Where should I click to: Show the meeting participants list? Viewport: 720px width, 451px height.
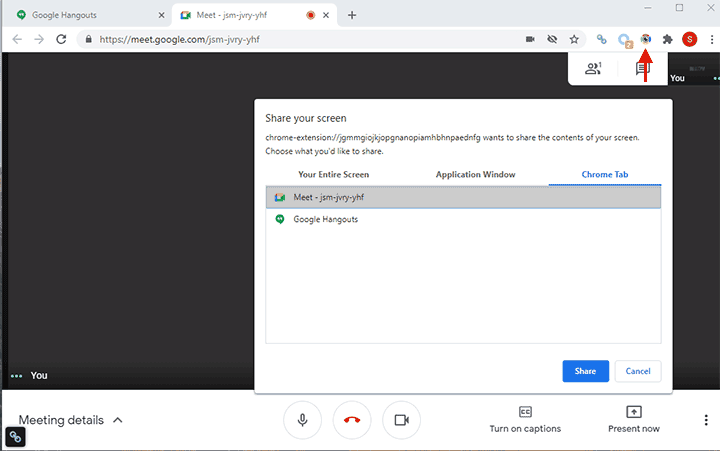(593, 68)
